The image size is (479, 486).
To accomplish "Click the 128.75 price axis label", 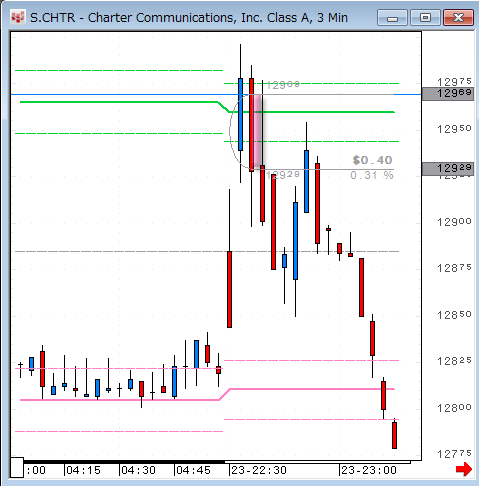I will pos(454,268).
